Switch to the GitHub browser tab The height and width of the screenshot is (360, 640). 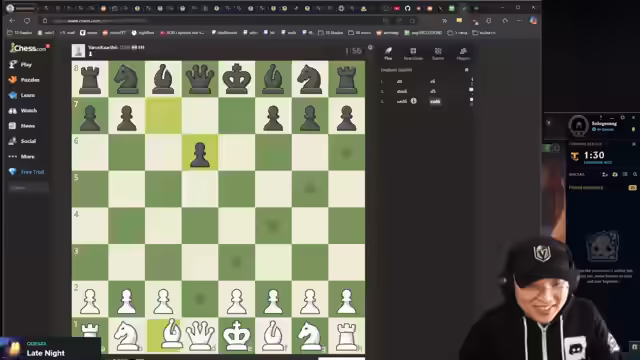point(407,8)
